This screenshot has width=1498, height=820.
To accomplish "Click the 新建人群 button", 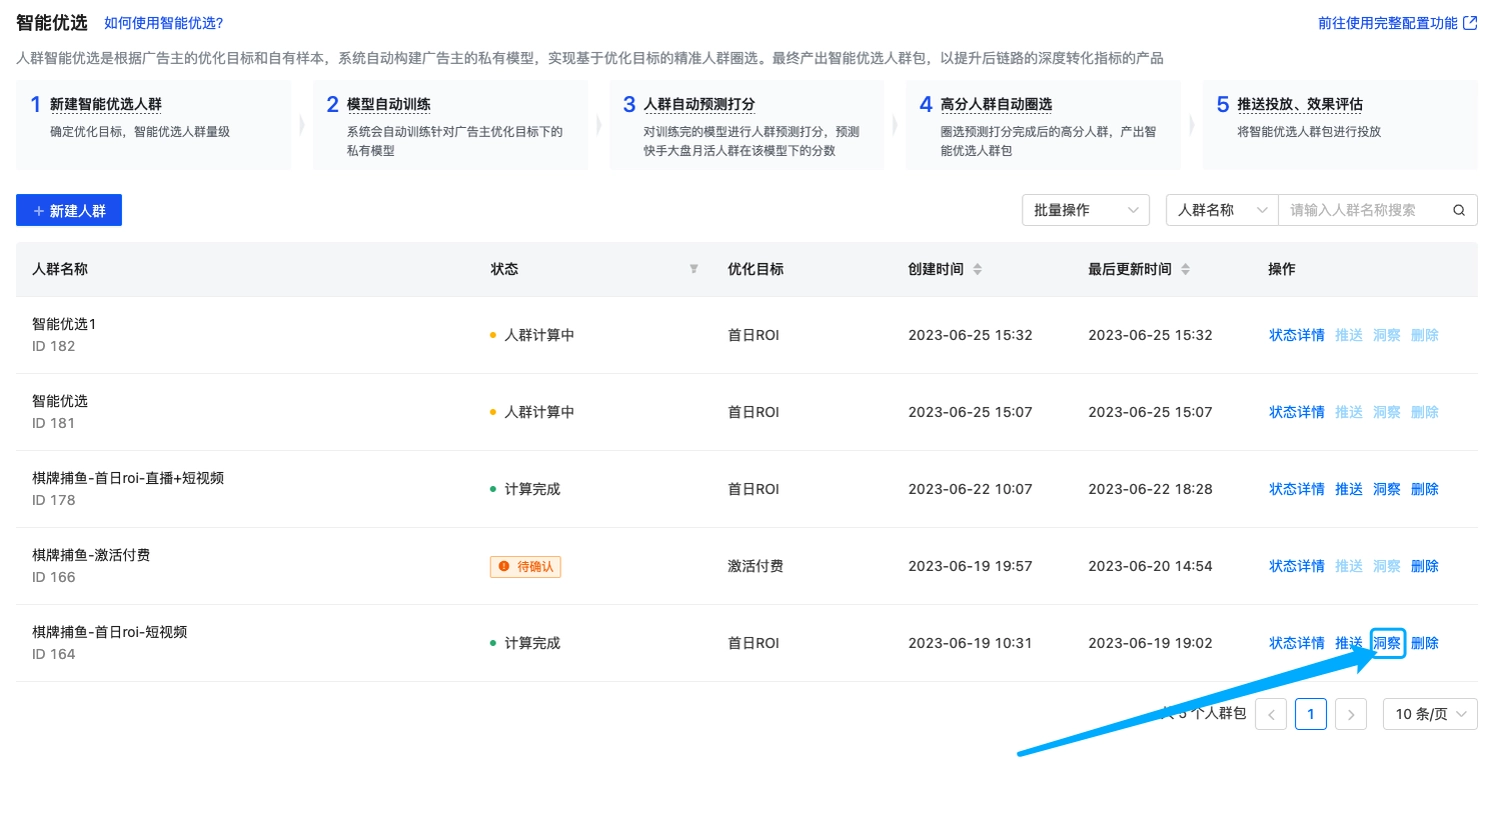I will click(68, 210).
